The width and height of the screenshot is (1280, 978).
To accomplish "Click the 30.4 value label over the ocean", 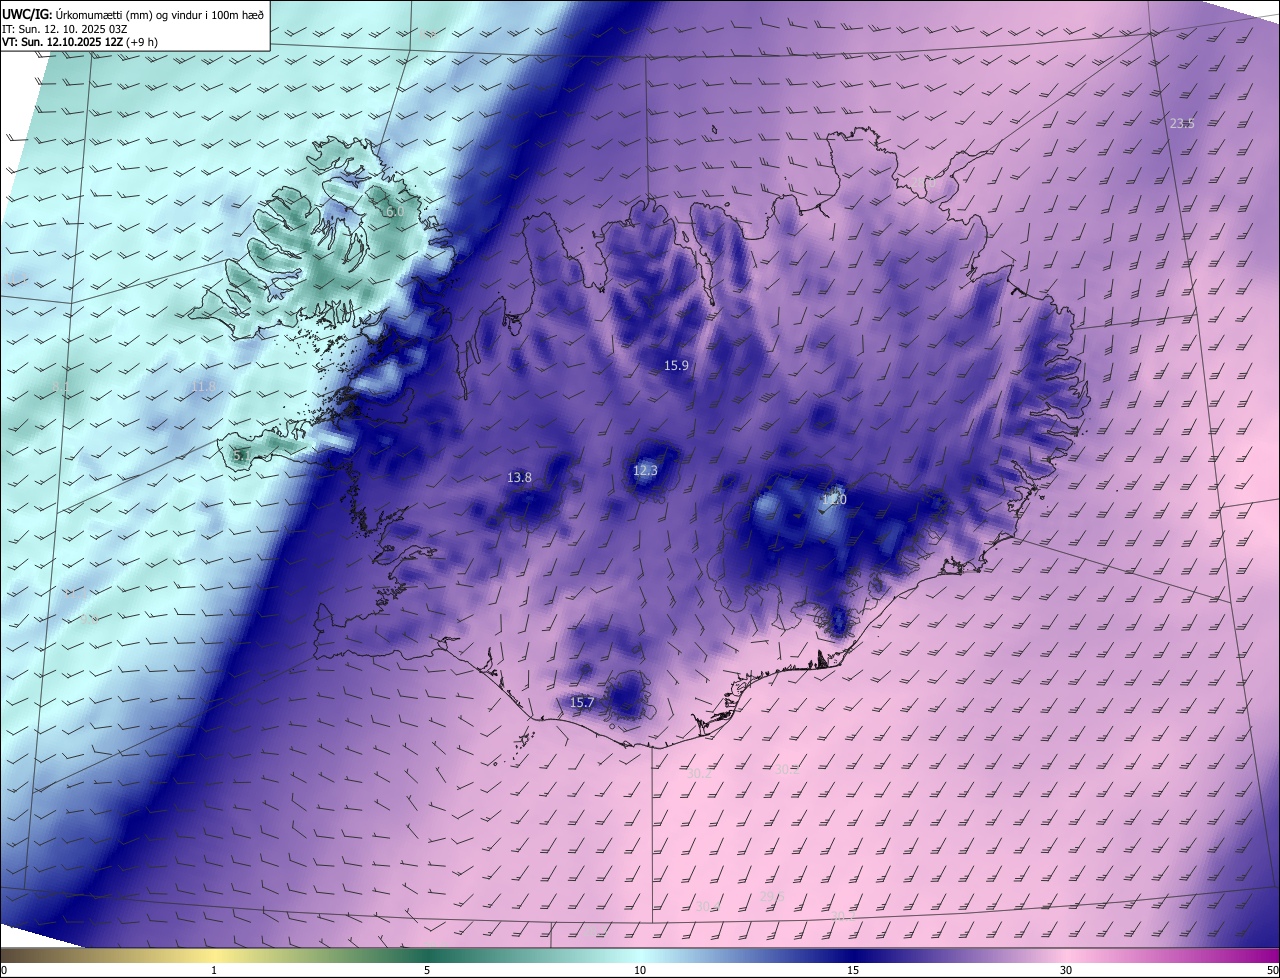I will pyautogui.click(x=708, y=907).
